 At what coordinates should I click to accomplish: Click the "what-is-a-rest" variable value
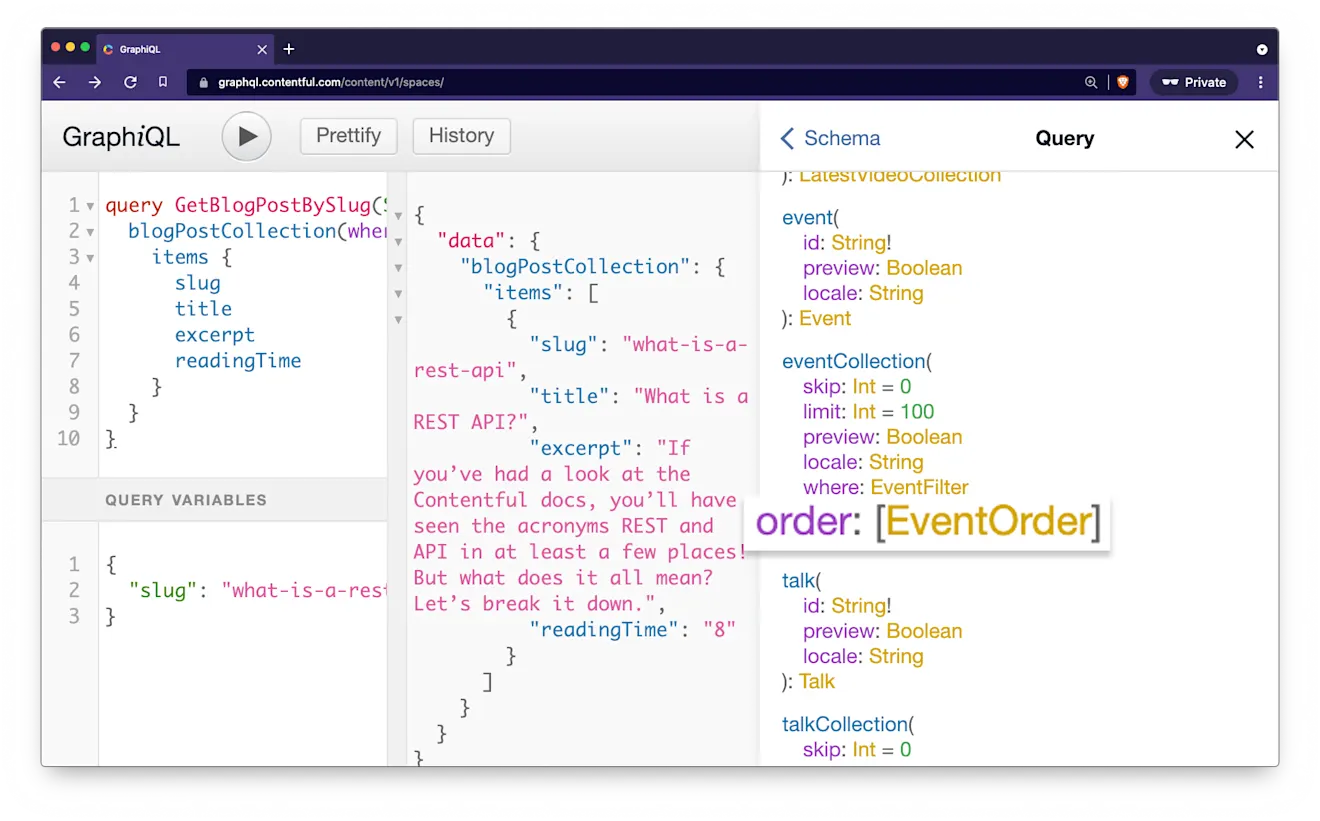coord(304,591)
